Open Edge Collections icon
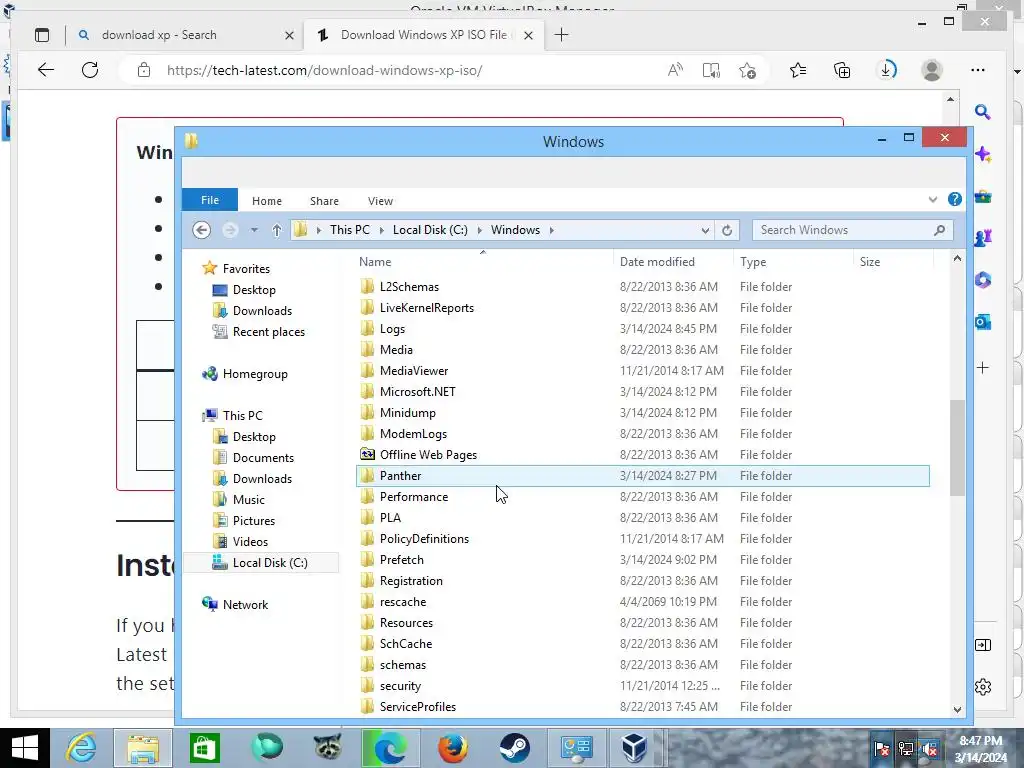 click(x=842, y=70)
